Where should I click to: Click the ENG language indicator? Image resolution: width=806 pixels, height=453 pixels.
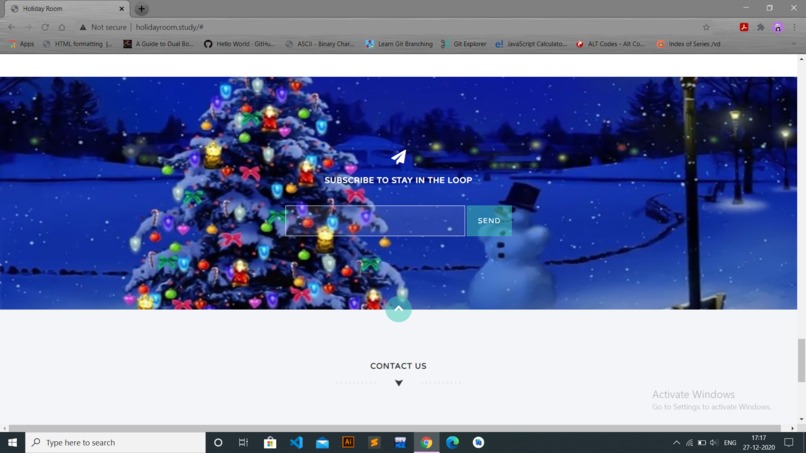(x=730, y=442)
